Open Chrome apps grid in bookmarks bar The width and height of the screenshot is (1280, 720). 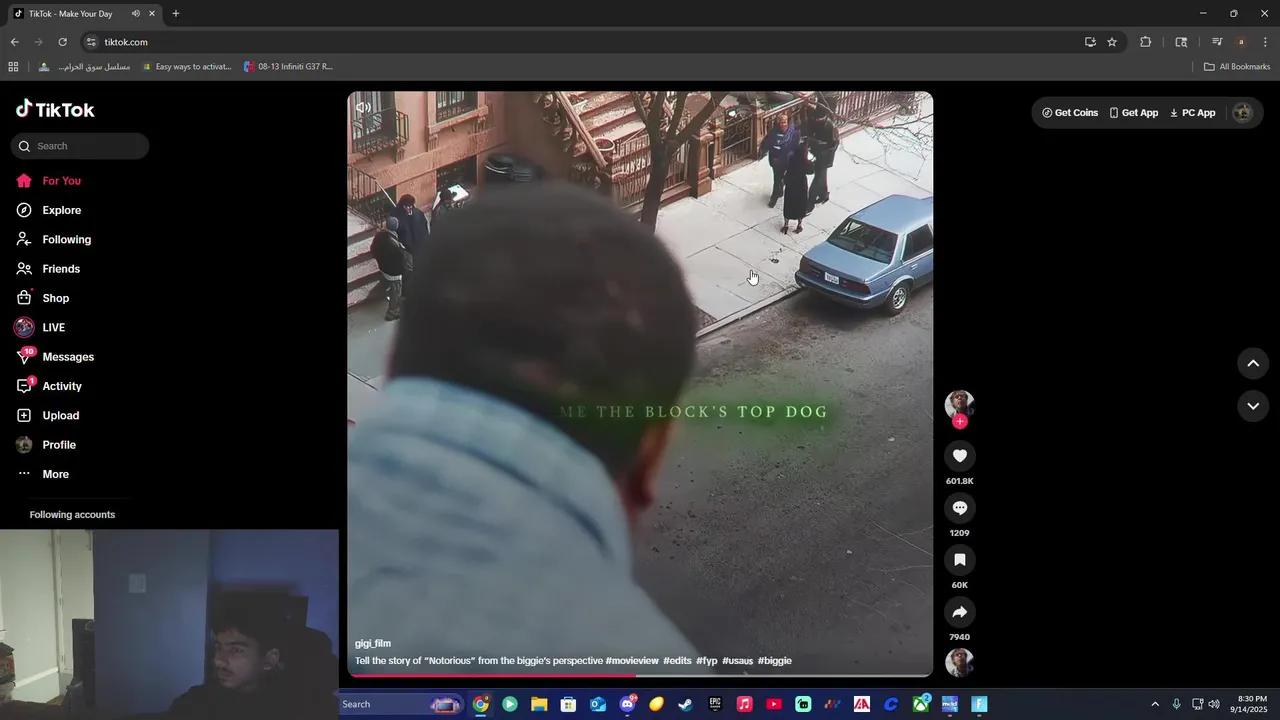tap(13, 67)
